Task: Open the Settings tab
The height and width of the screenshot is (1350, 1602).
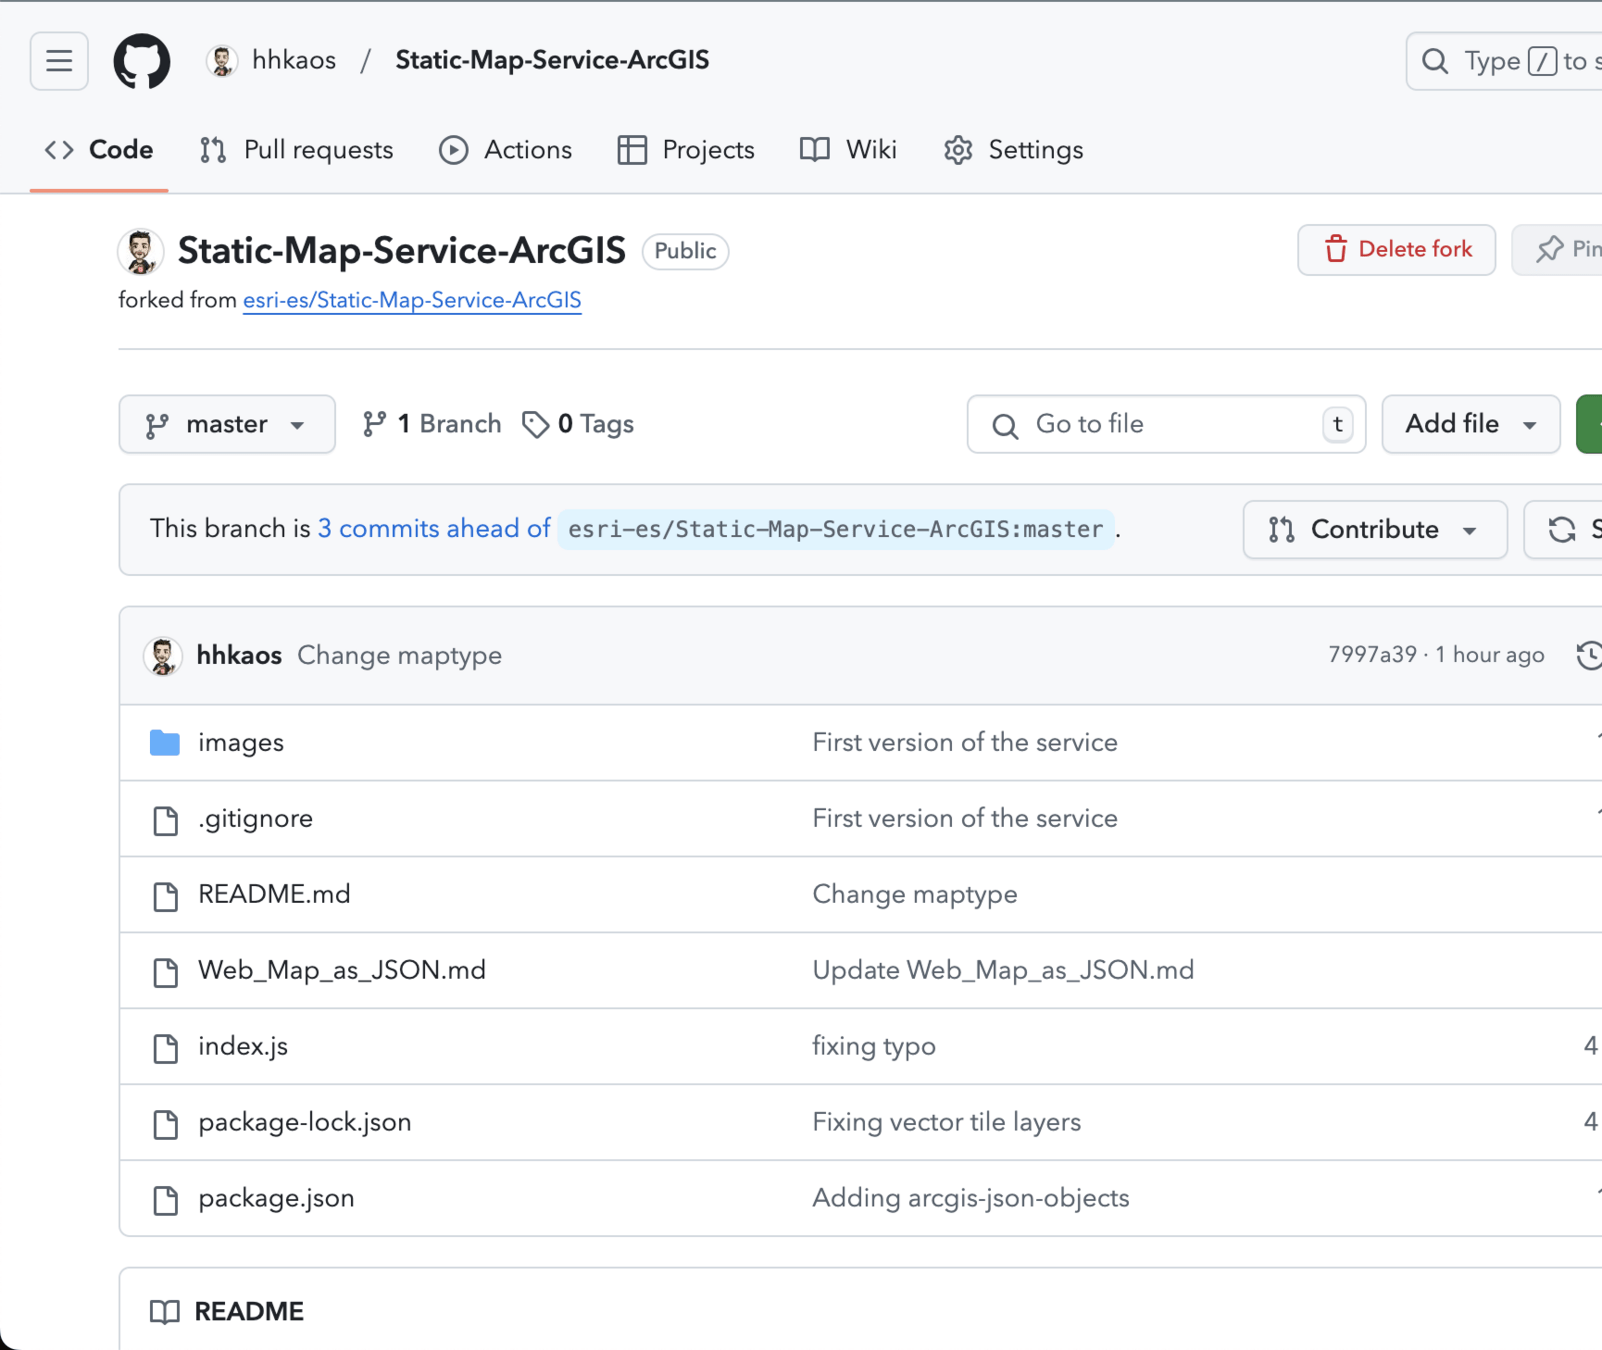Action: pos(1014,150)
